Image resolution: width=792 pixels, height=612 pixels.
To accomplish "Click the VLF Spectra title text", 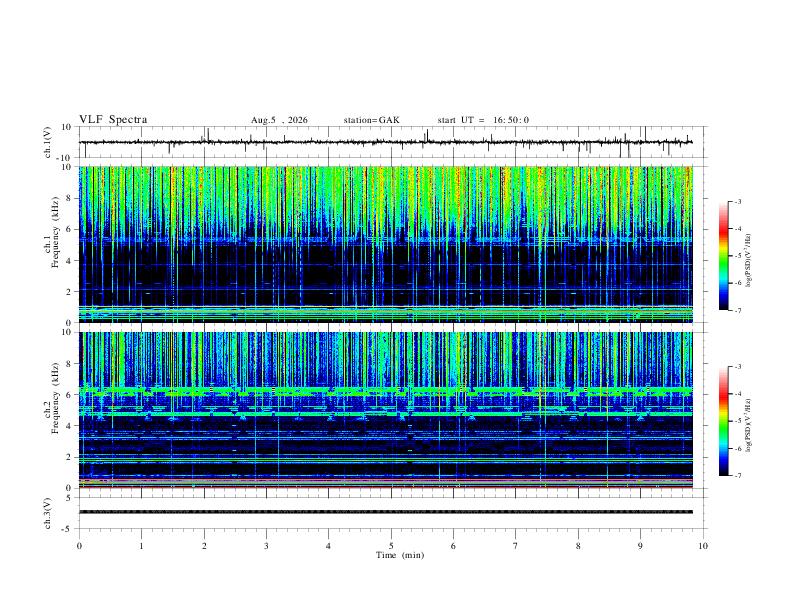I will point(113,120).
